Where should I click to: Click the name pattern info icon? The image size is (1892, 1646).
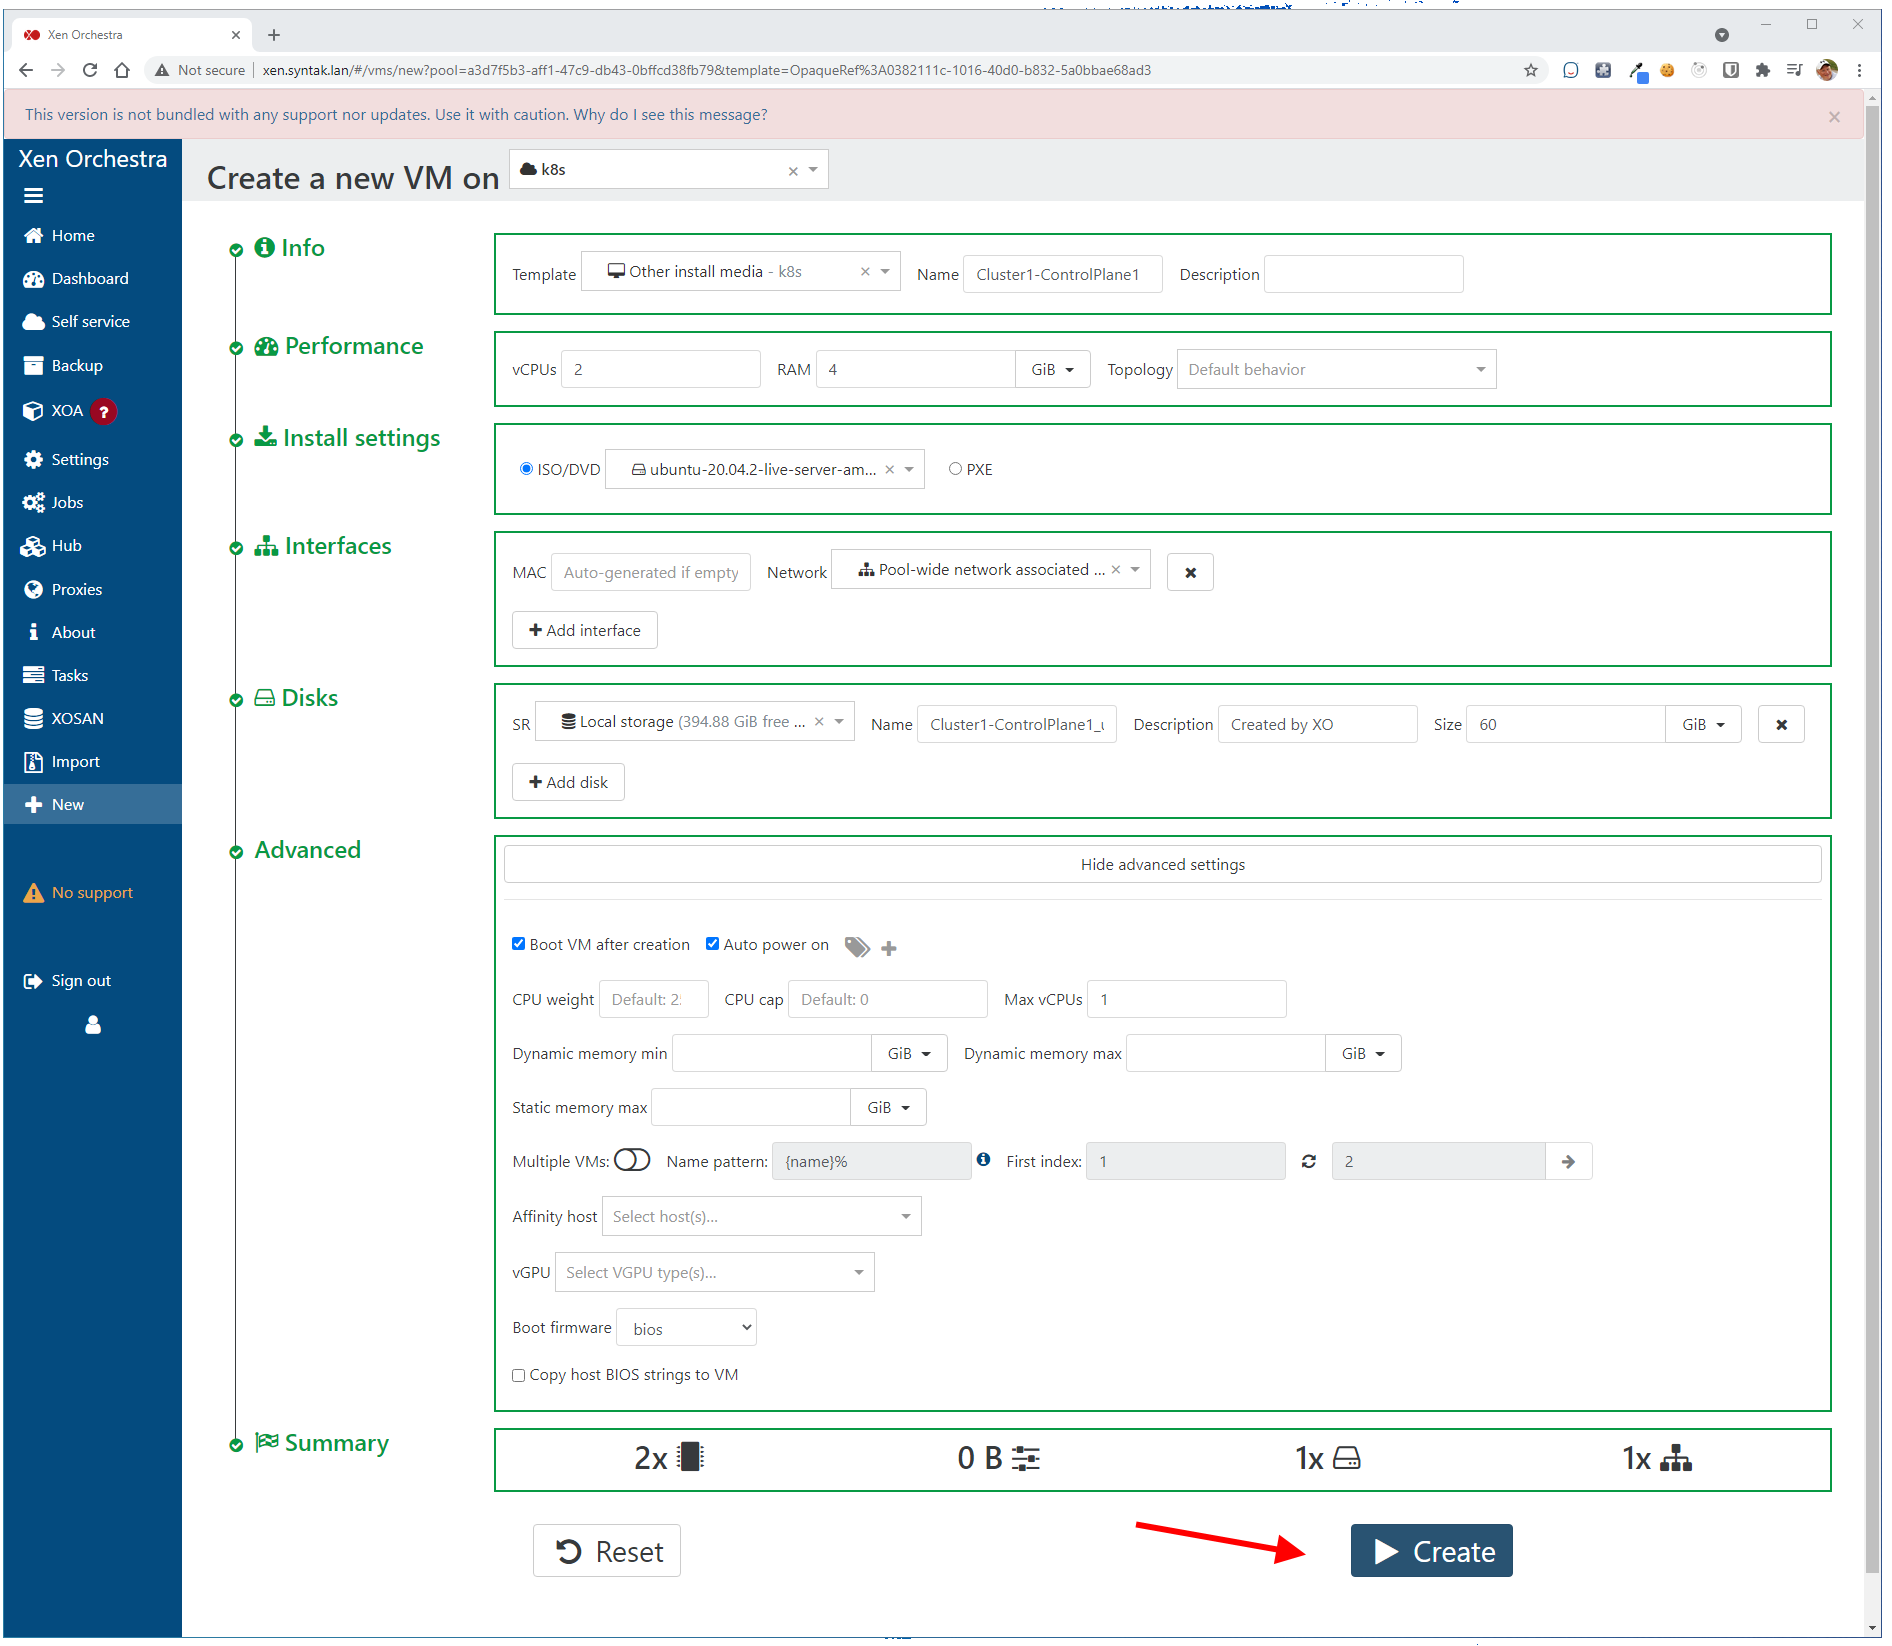point(984,1160)
